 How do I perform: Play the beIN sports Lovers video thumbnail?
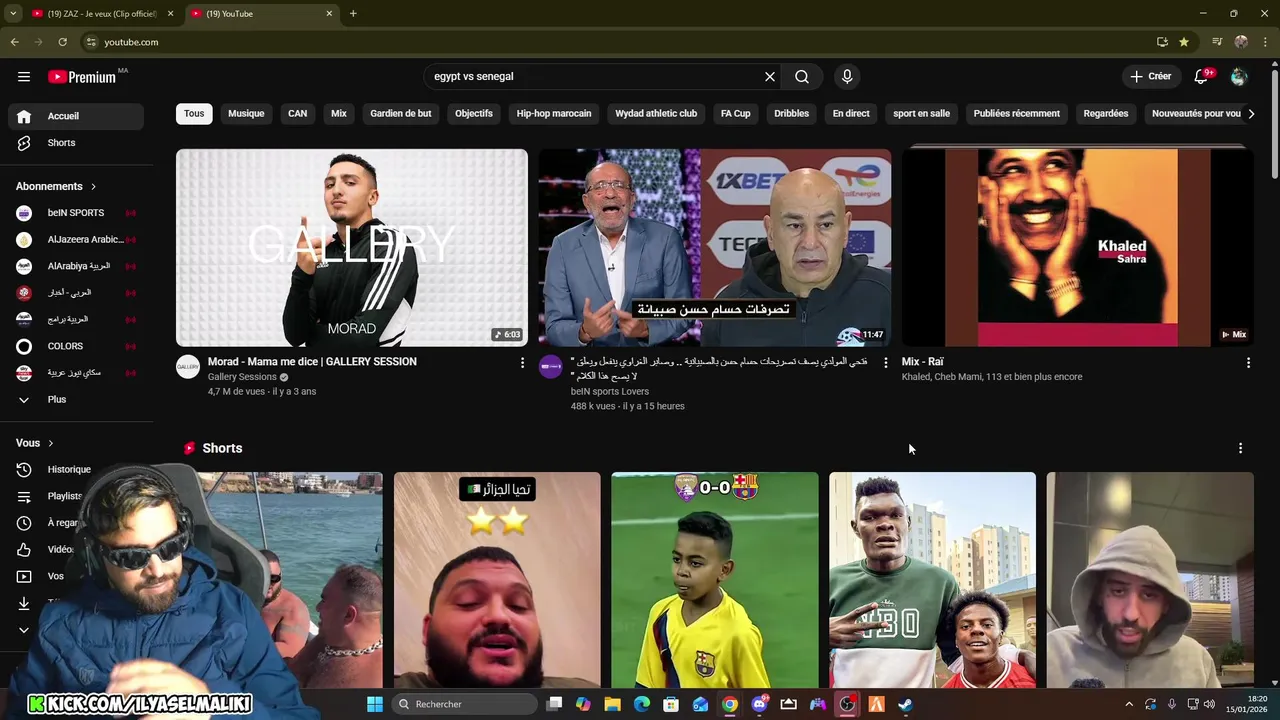tap(715, 248)
